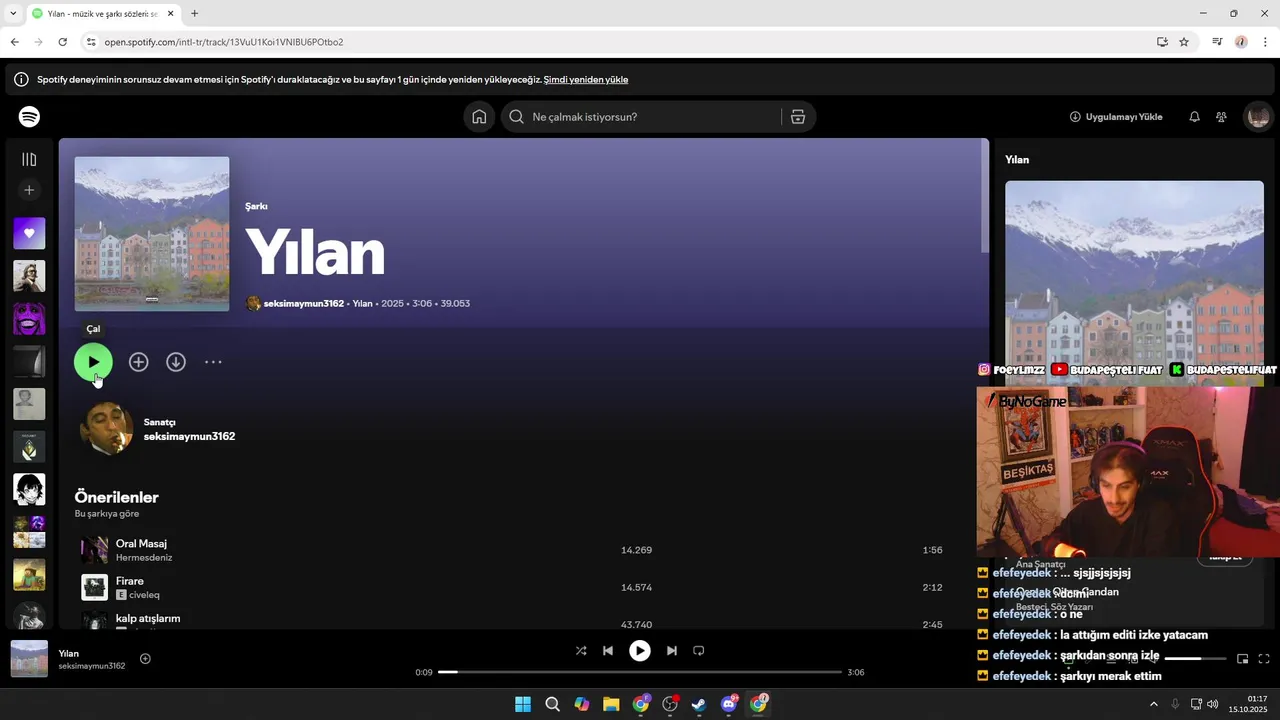The width and height of the screenshot is (1280, 720).
Task: Click the Oral Masaj cover thumbnail
Action: click(x=94, y=550)
